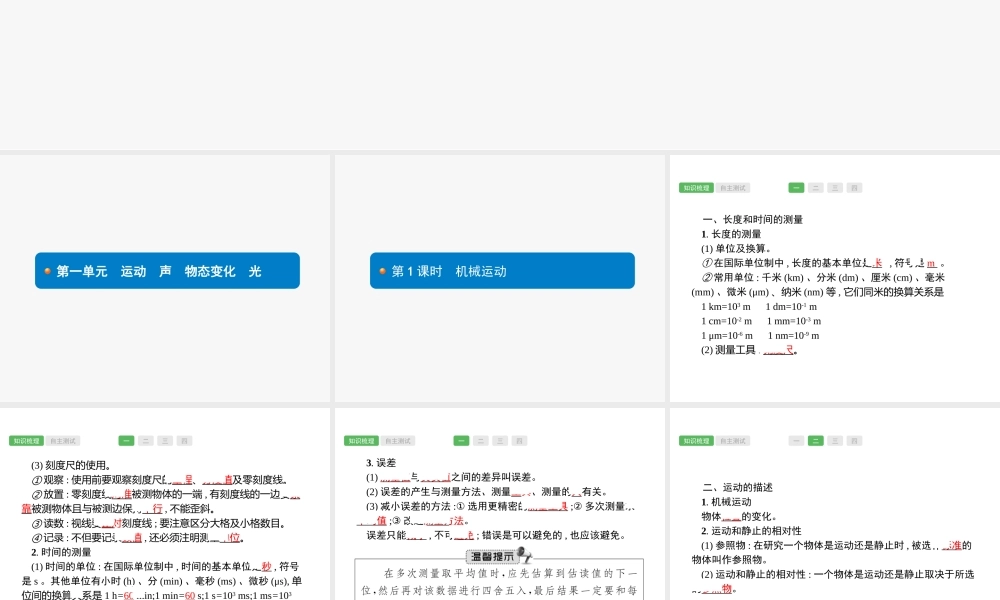
Task: Click the 温馨提示 label on the 误差 slide
Action: coord(491,557)
